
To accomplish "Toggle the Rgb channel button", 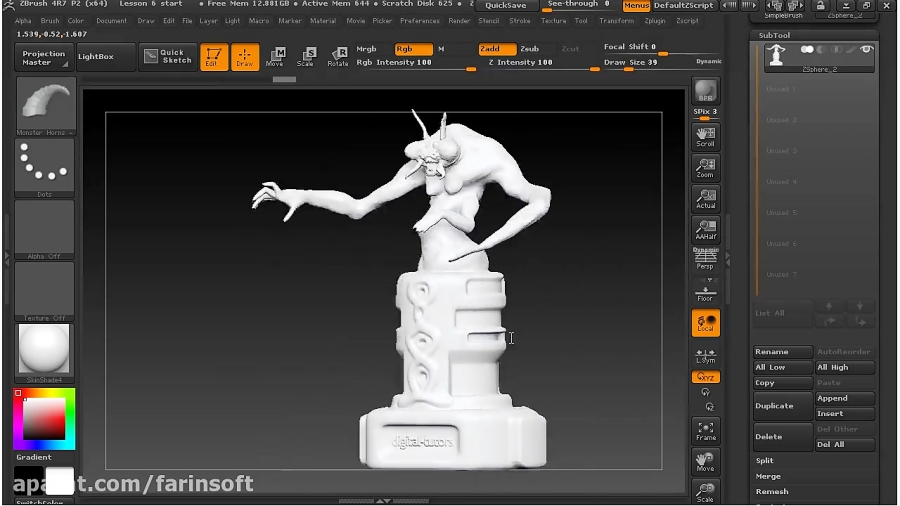I will point(413,49).
